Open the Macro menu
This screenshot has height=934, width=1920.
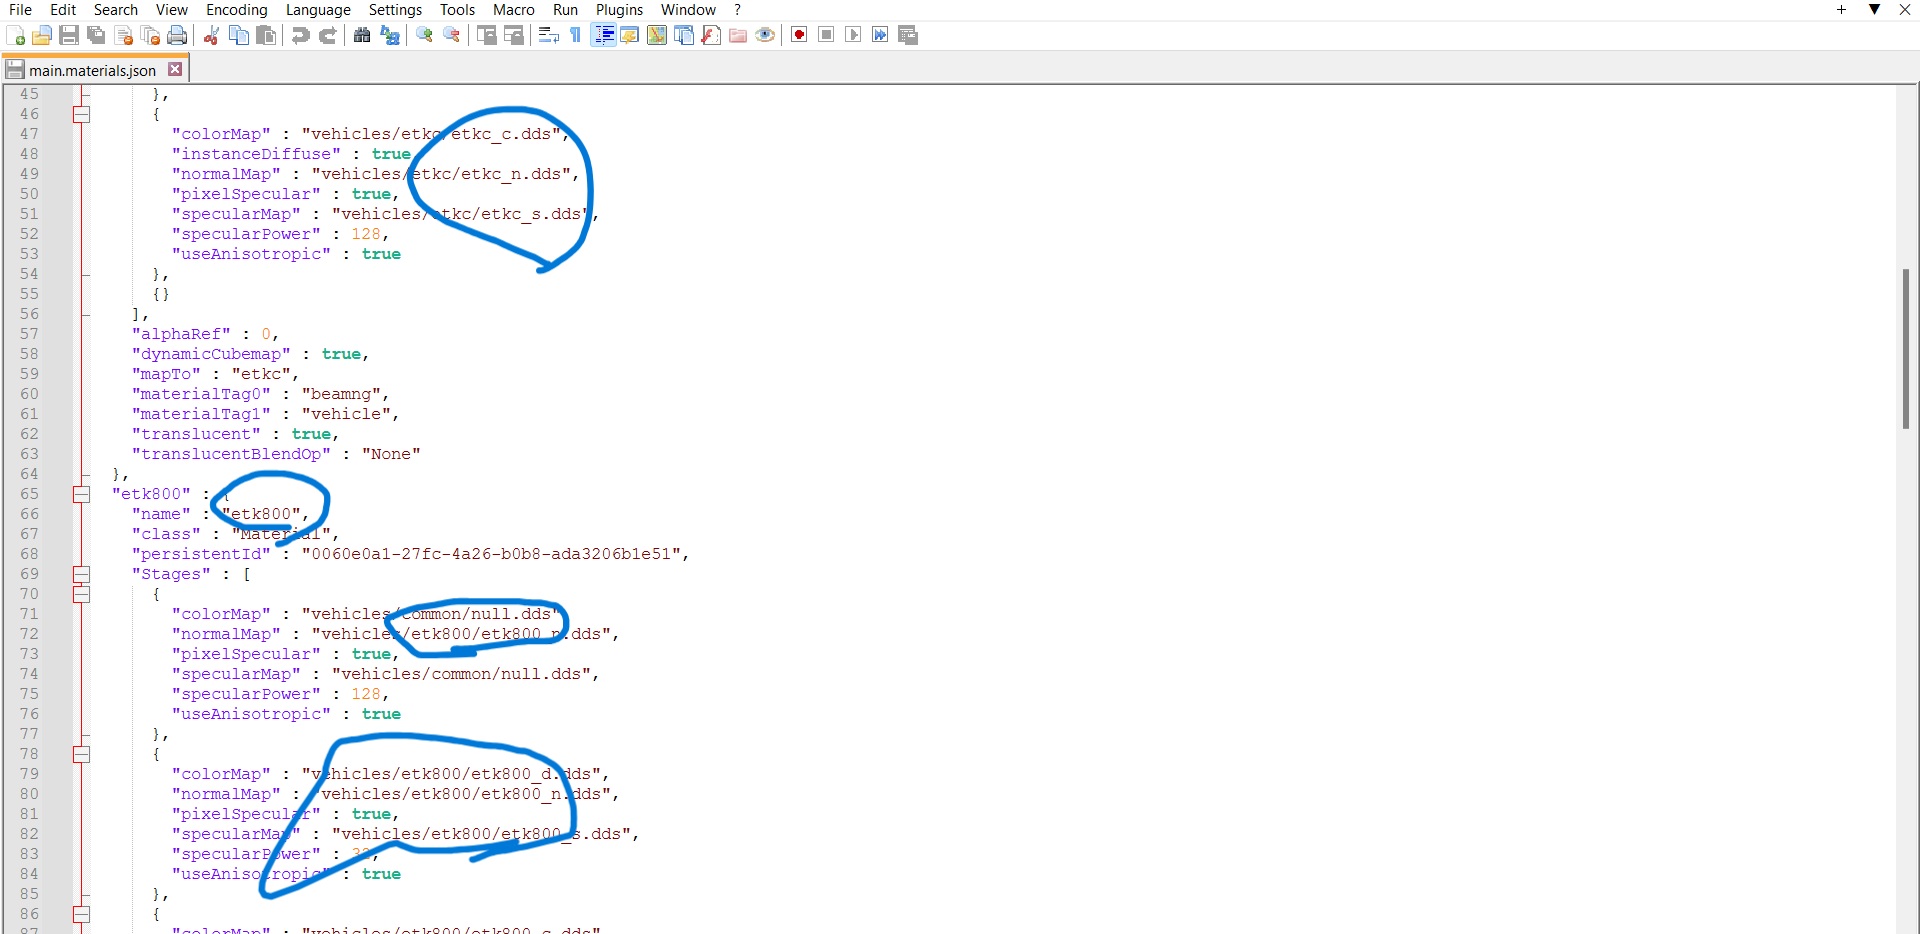click(x=514, y=10)
